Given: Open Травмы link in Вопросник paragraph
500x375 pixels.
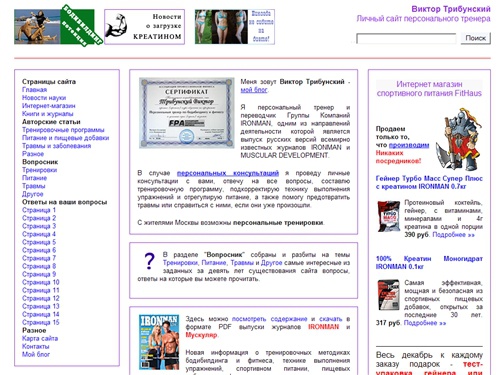Looking at the screenshot, I should (242, 263).
